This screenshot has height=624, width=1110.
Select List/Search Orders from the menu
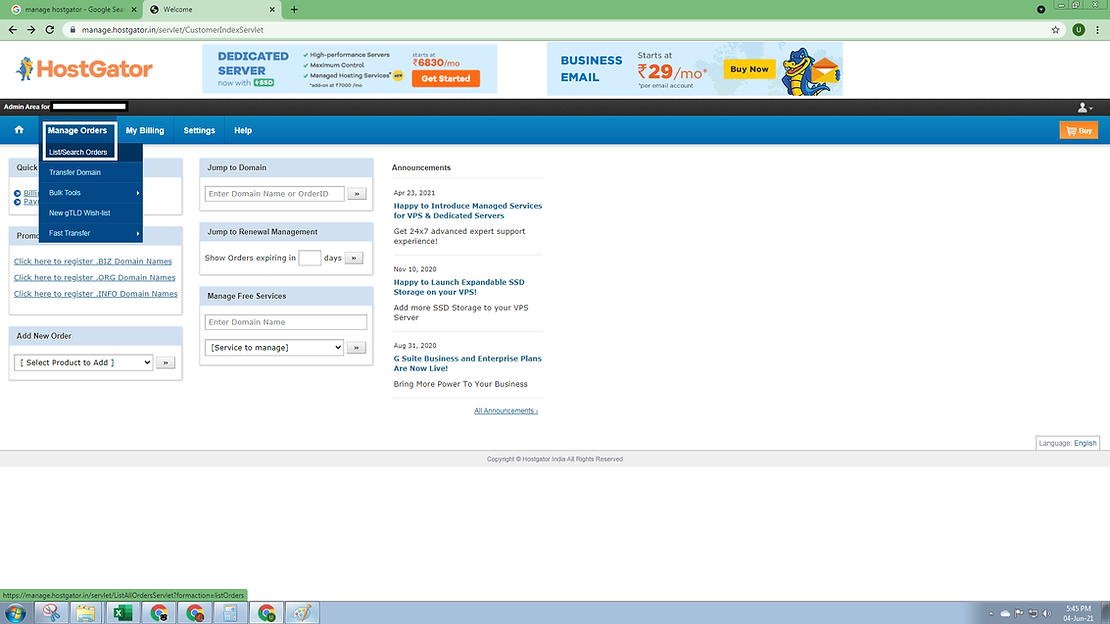click(x=78, y=152)
